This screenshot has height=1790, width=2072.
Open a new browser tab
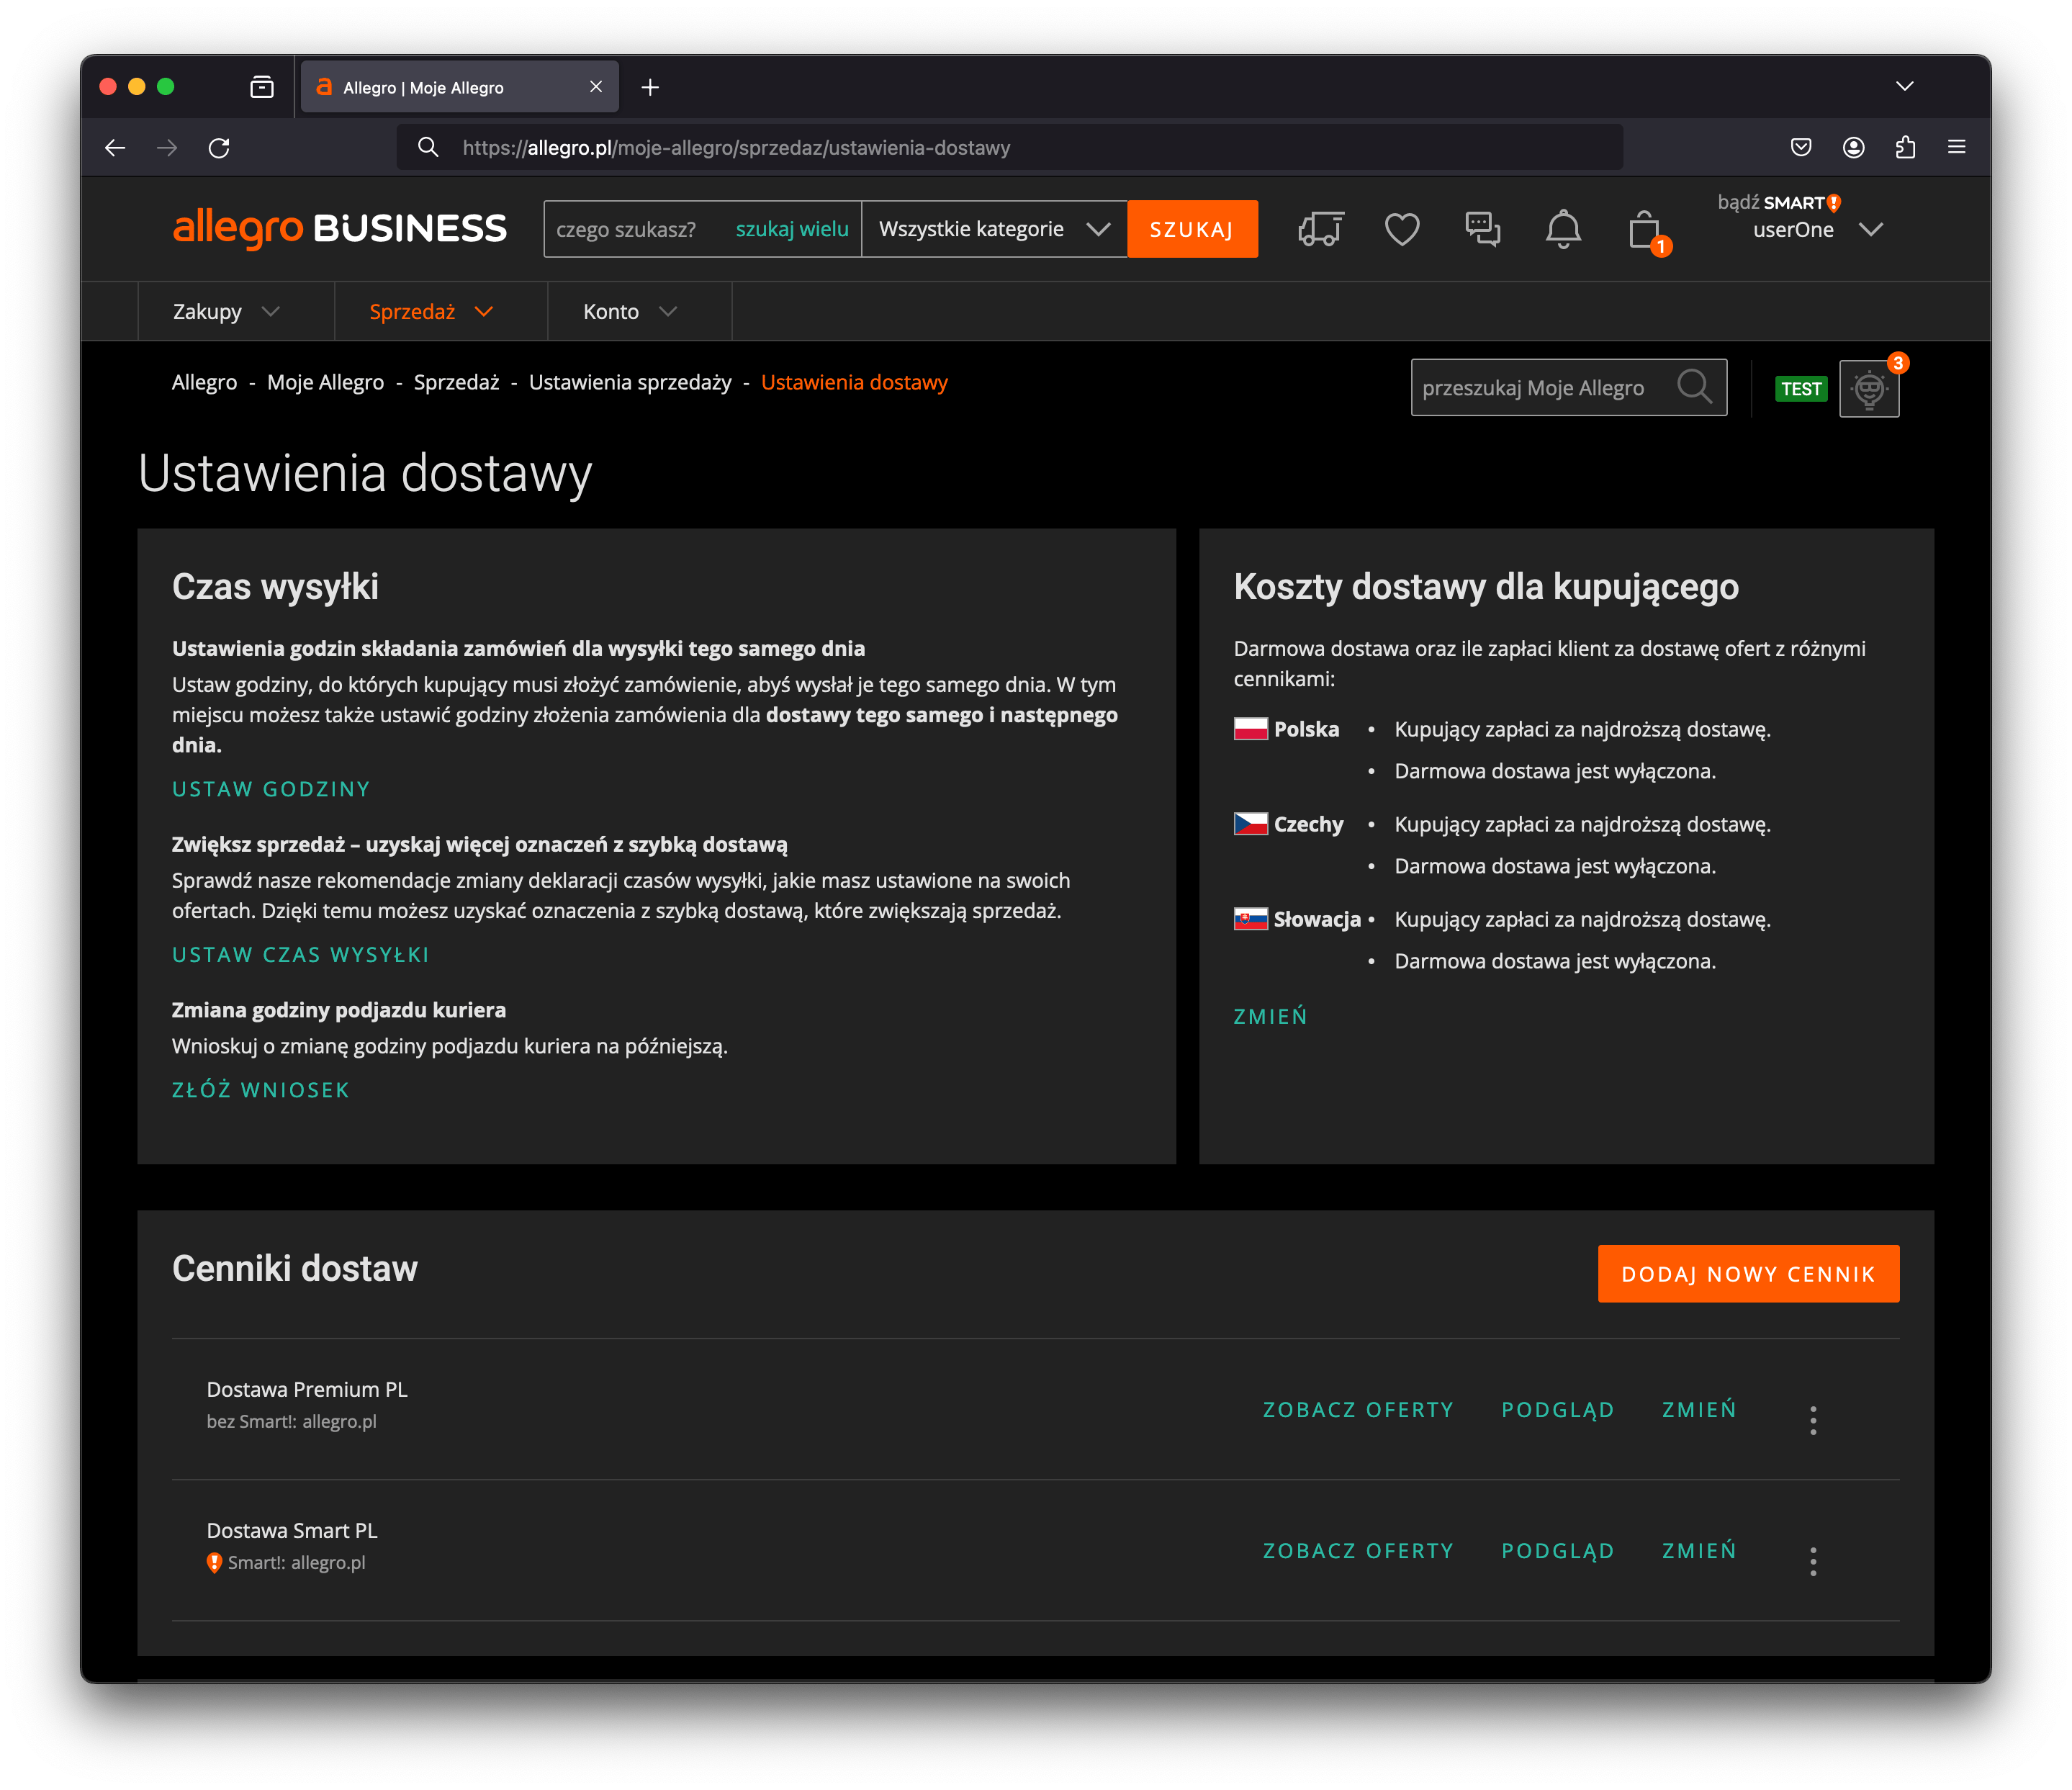tap(650, 87)
